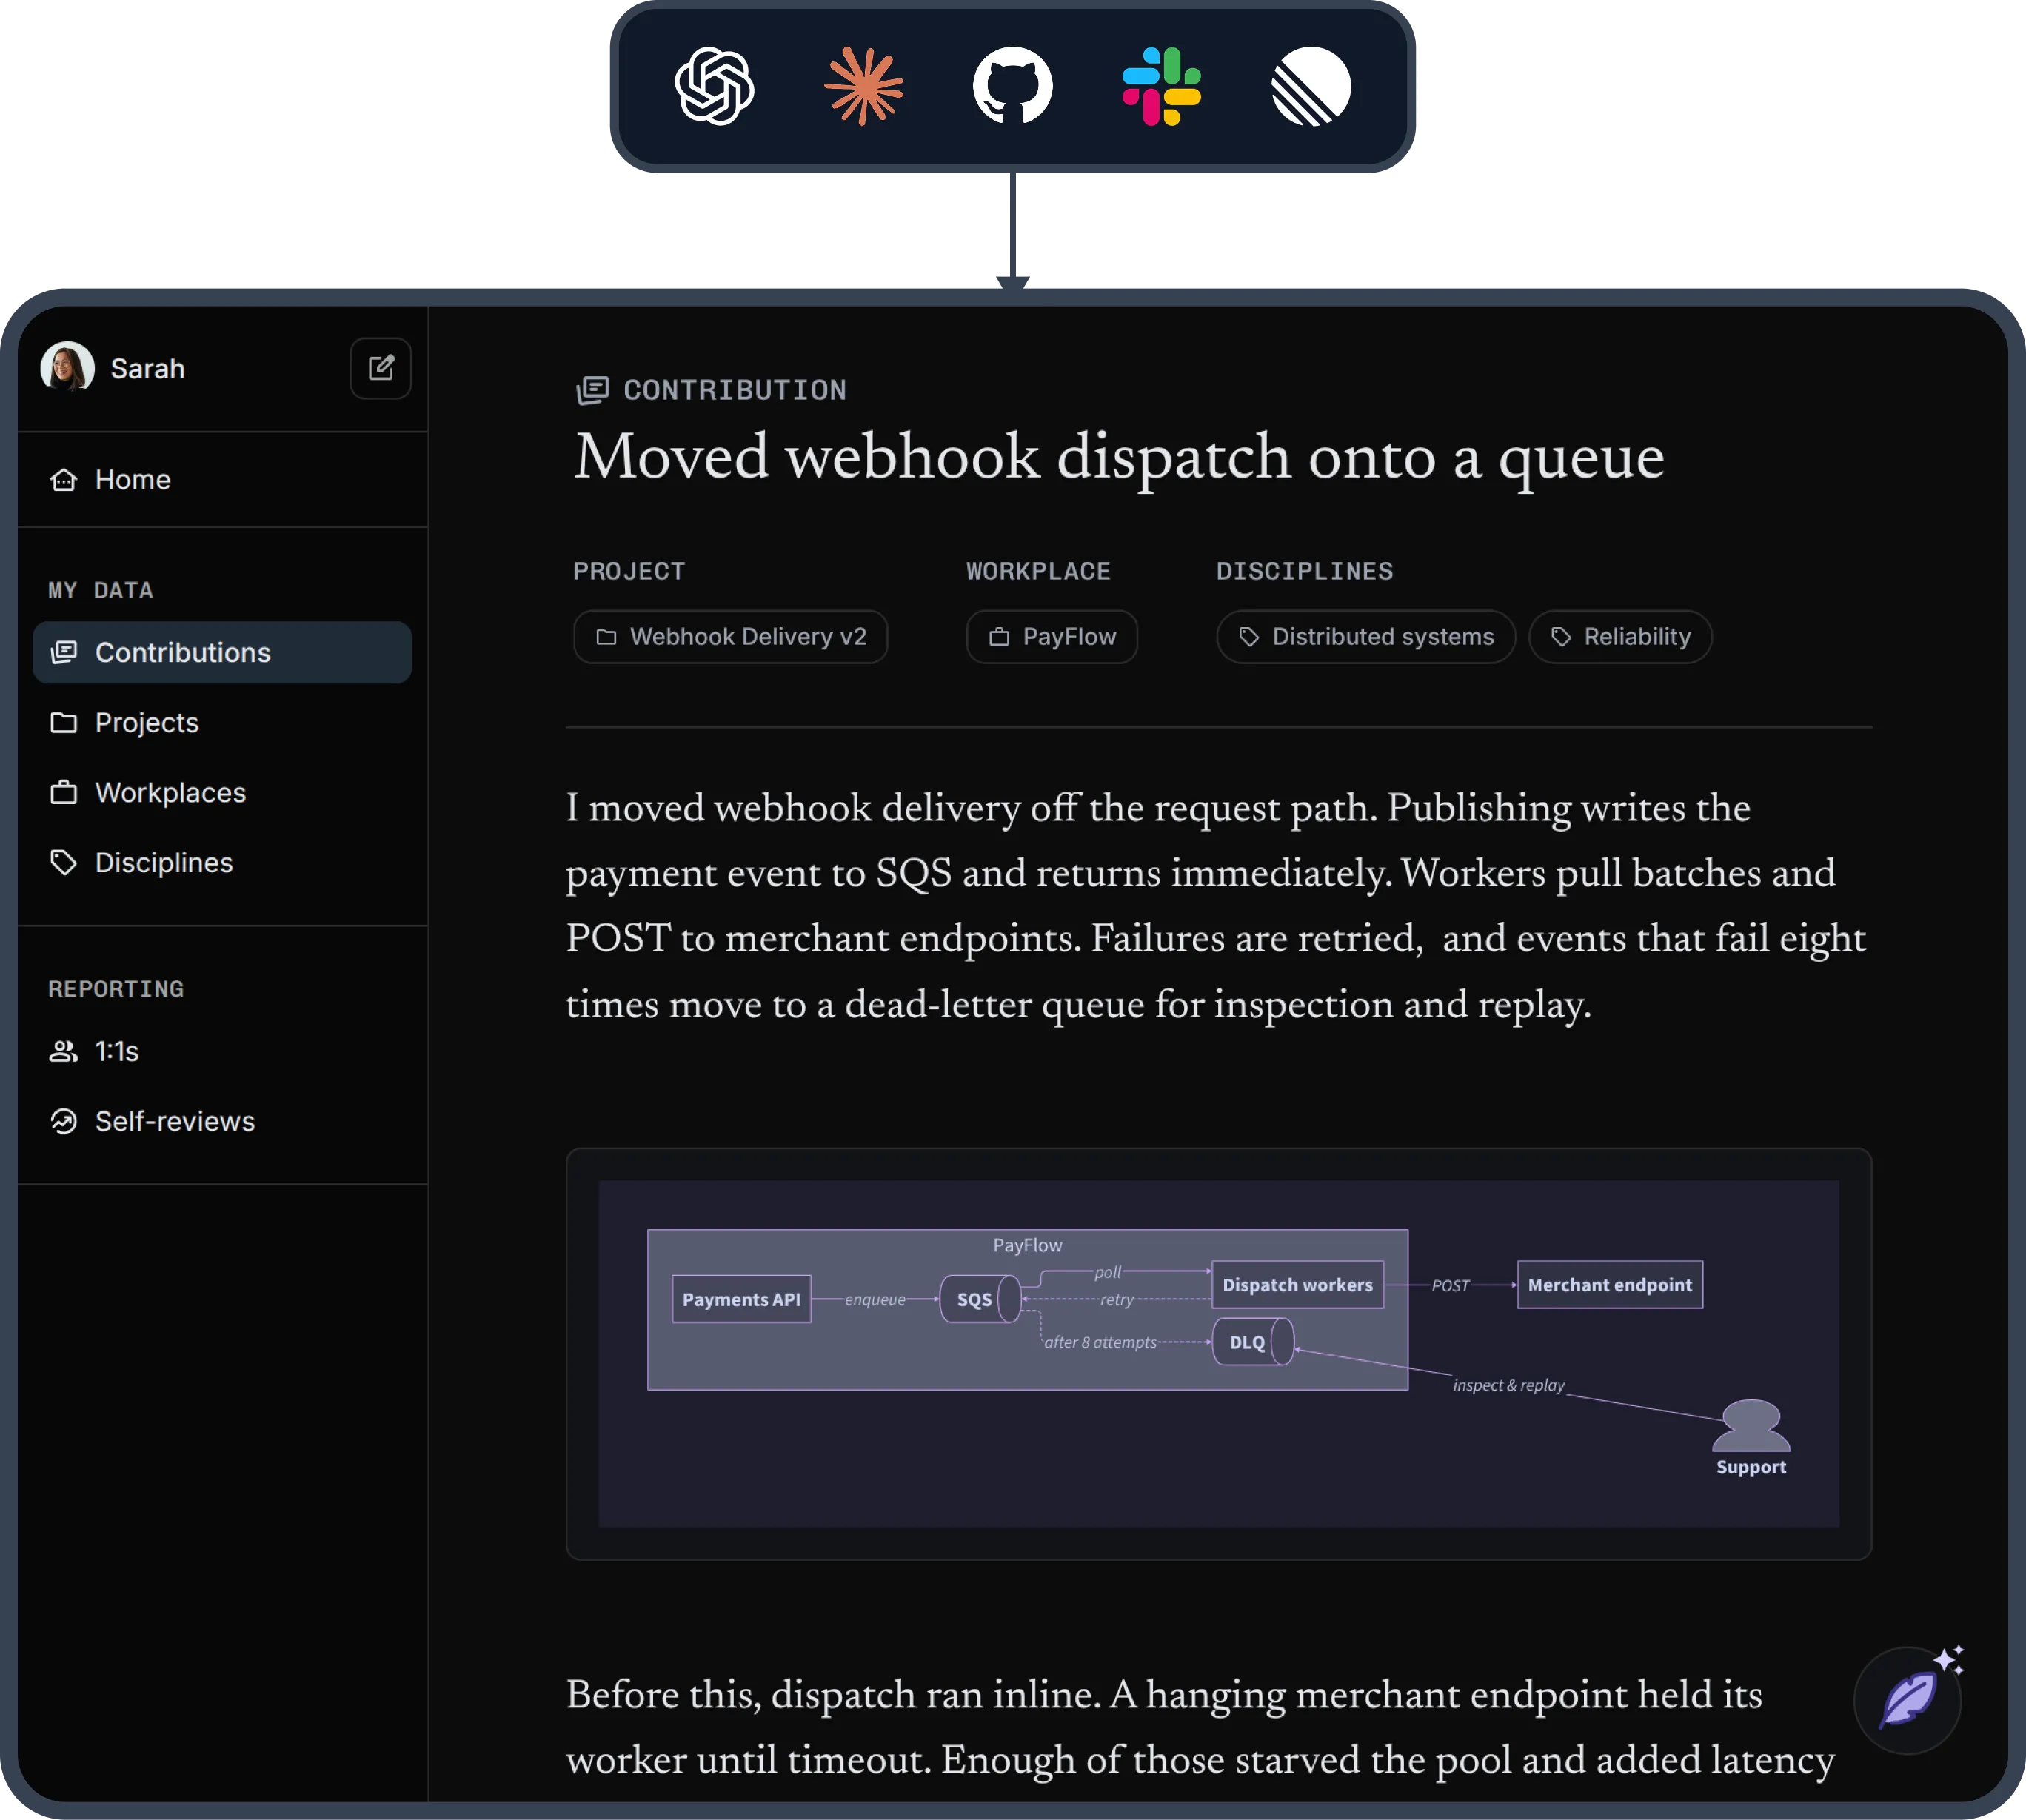This screenshot has width=2026, height=1820.
Task: Click tag icon in Distributed systems chip
Action: click(1249, 637)
